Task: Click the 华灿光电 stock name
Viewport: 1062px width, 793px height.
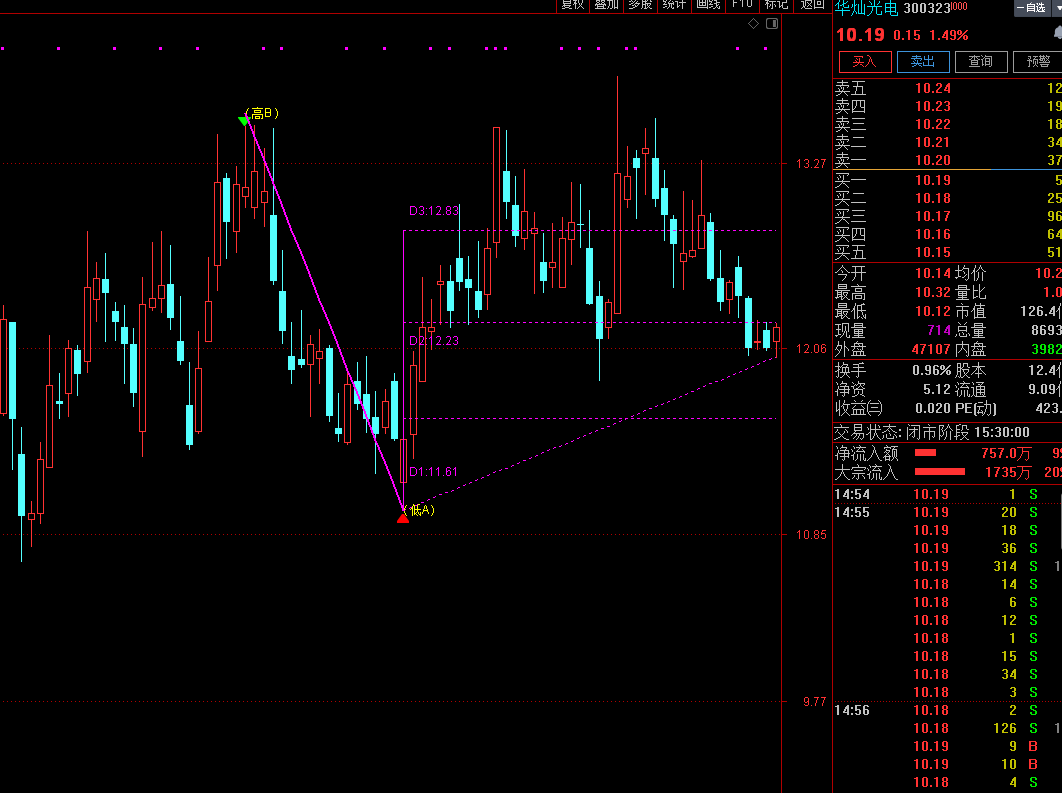Action: pos(866,8)
